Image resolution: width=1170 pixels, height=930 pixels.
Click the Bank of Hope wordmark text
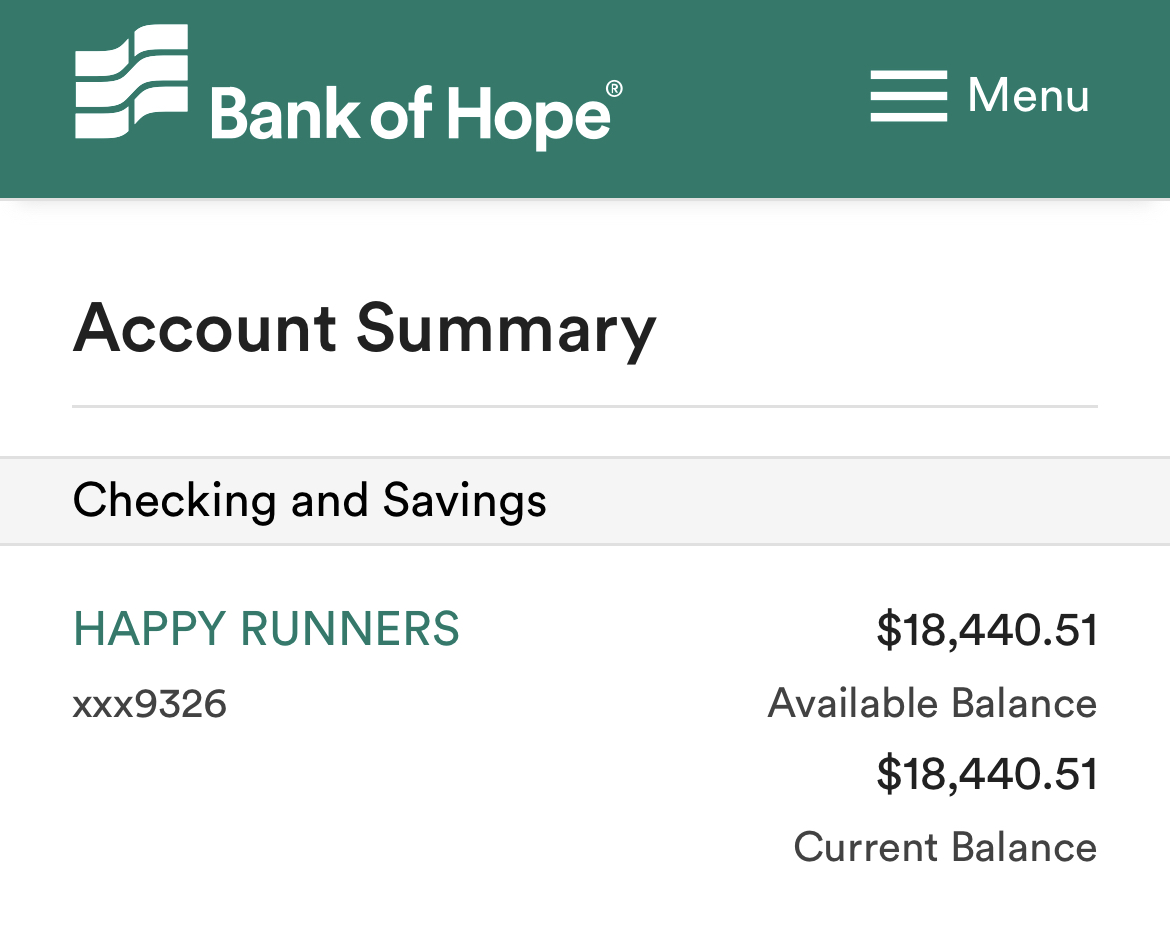click(410, 114)
